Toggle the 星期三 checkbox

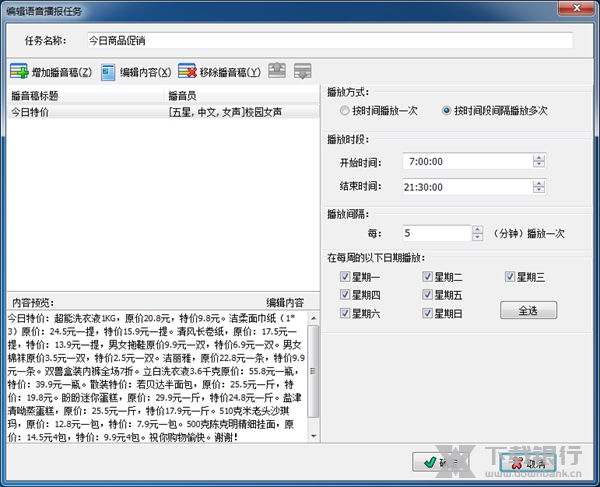[x=510, y=277]
